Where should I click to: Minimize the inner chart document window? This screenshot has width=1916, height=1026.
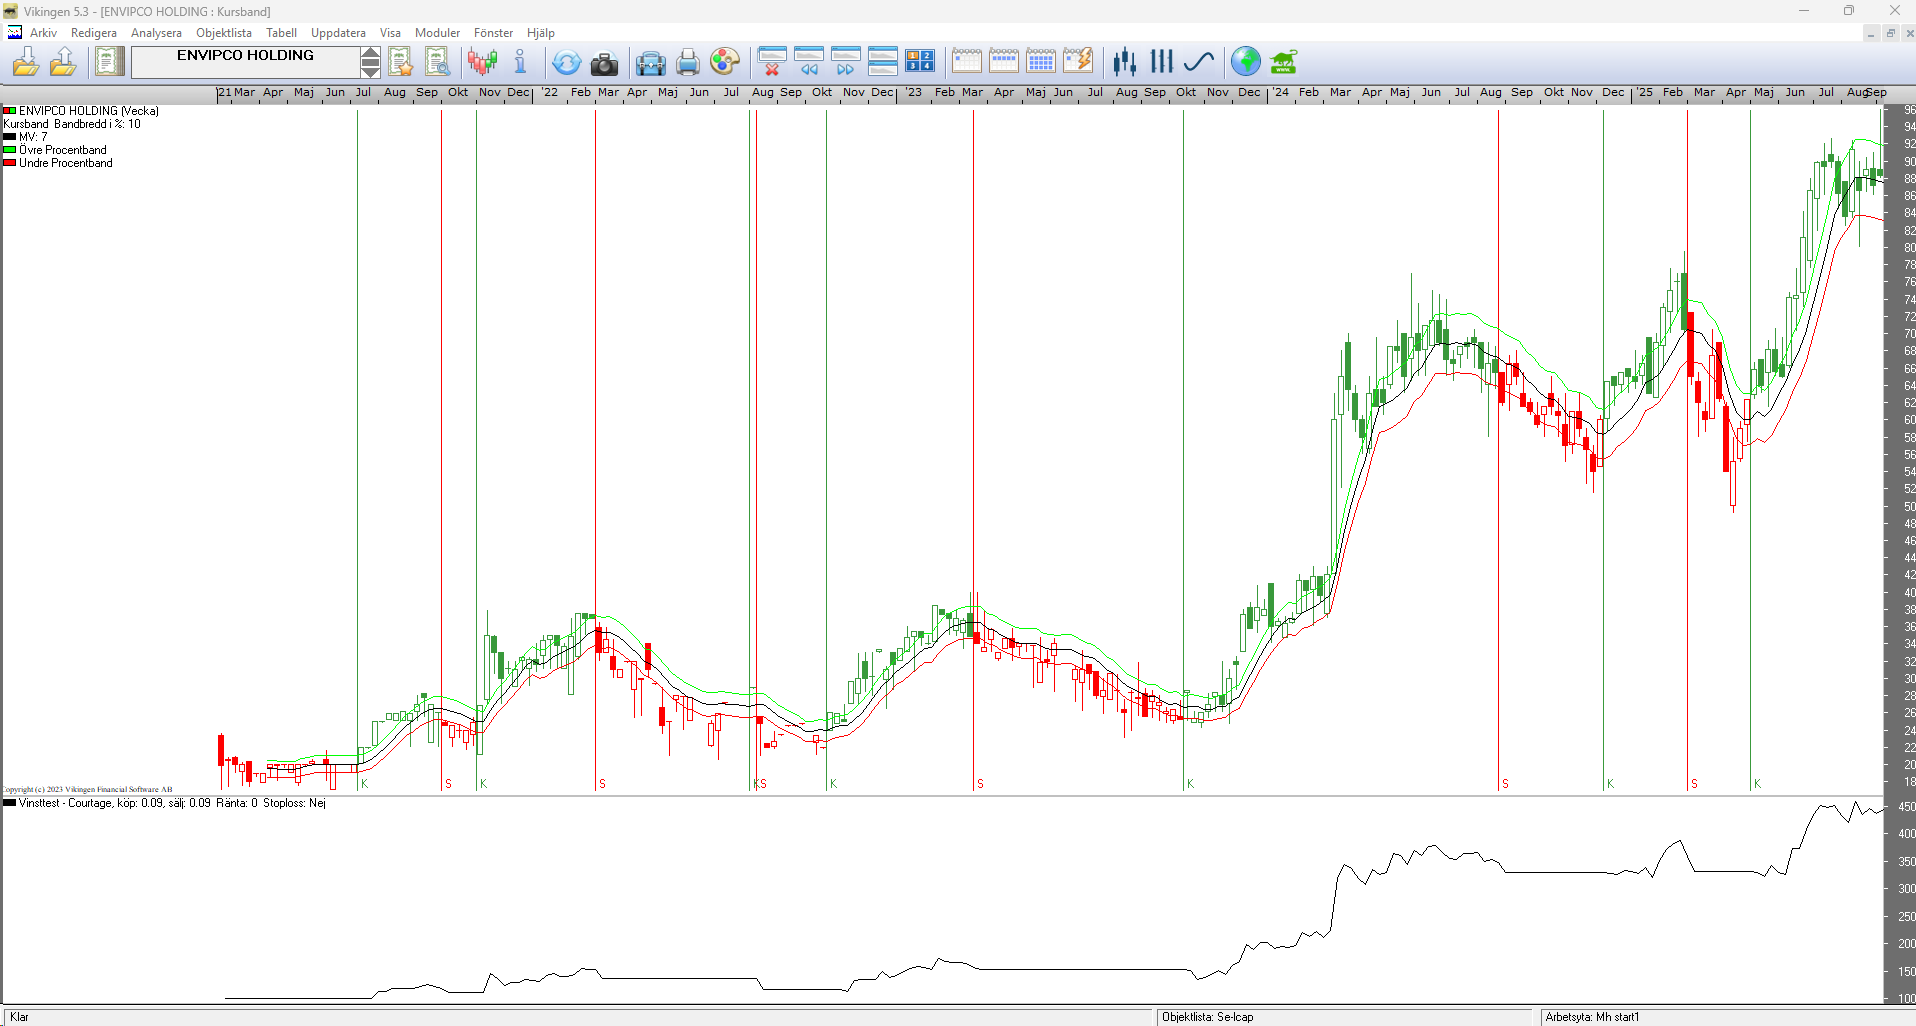pos(1870,33)
